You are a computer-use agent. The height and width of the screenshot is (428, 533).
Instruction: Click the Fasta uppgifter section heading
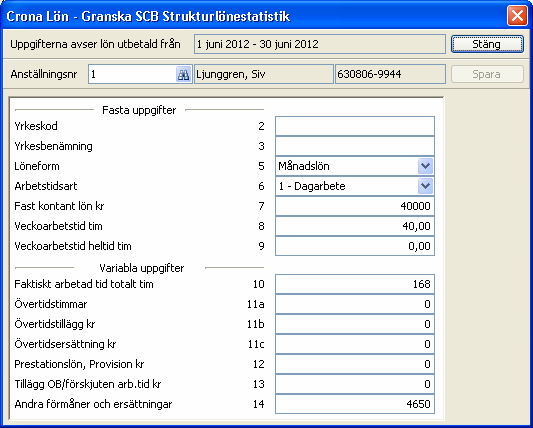(x=139, y=110)
